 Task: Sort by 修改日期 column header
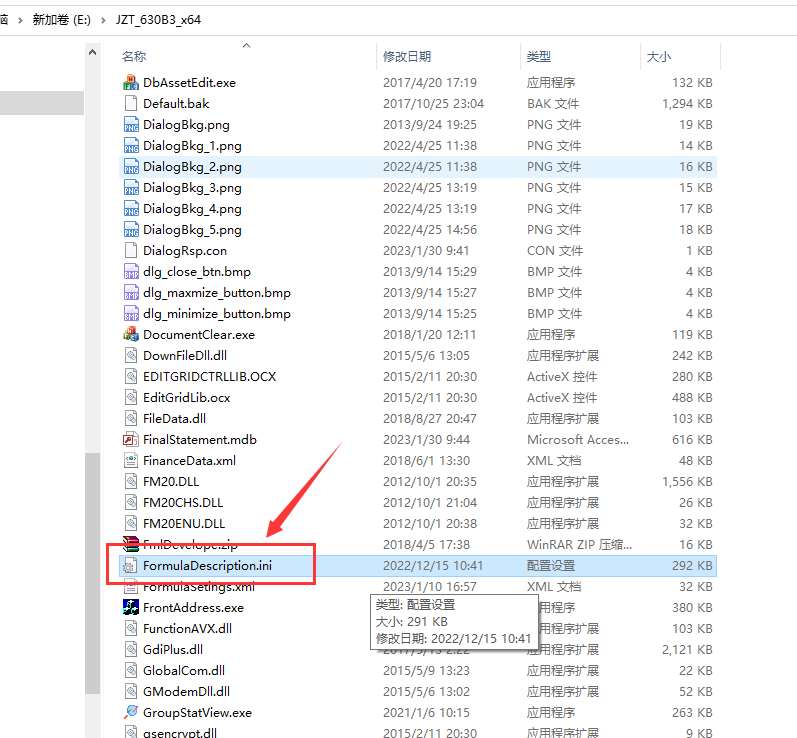coord(407,56)
